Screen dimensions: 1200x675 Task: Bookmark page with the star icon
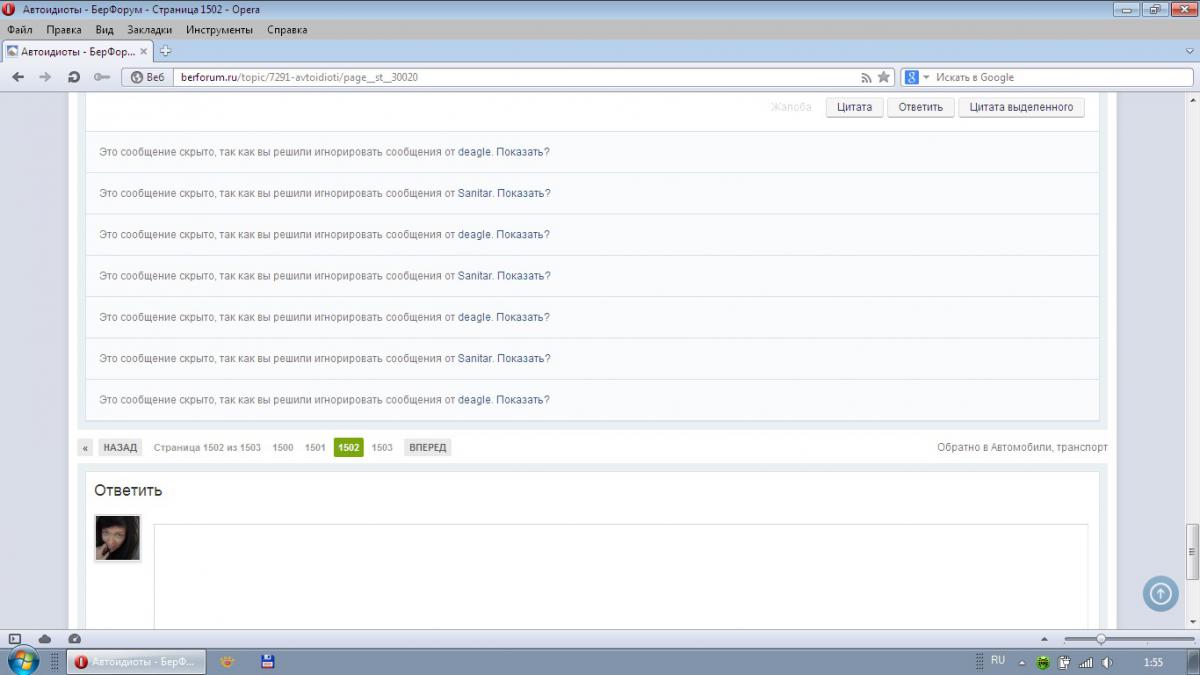click(884, 77)
